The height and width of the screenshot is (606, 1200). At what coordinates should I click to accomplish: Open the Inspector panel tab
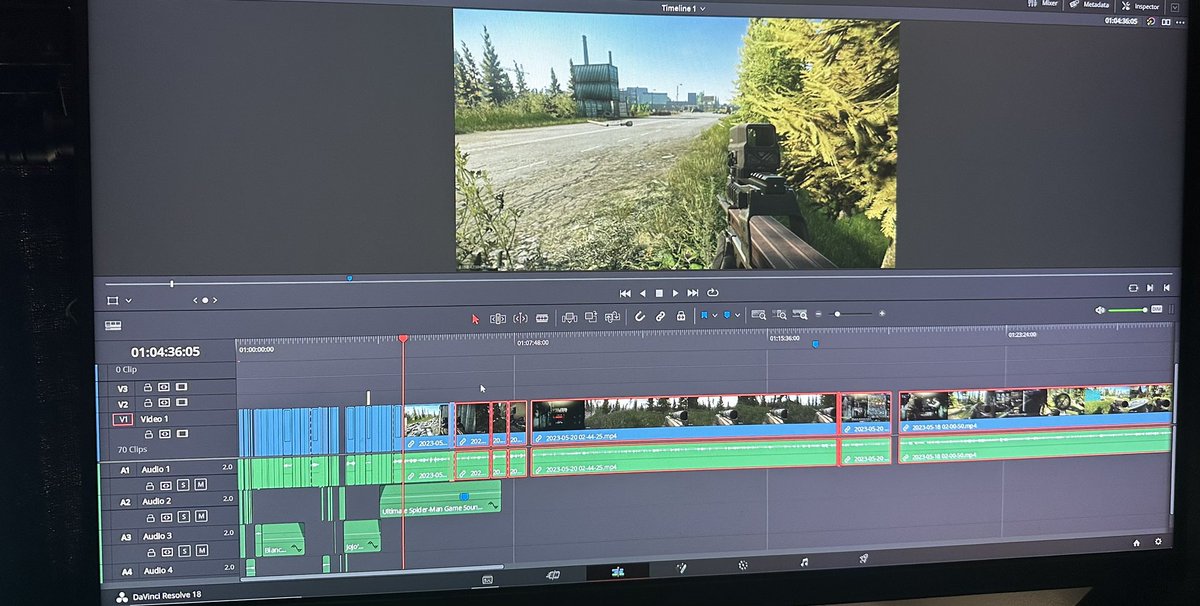click(x=1139, y=6)
